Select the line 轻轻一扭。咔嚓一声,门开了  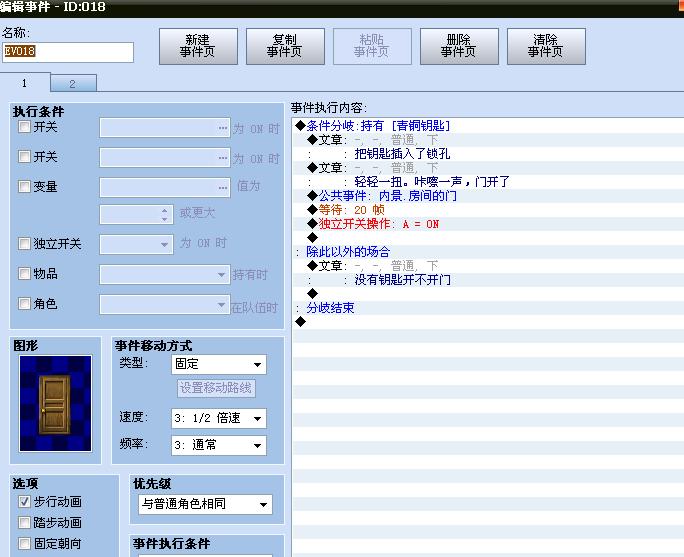click(488, 182)
